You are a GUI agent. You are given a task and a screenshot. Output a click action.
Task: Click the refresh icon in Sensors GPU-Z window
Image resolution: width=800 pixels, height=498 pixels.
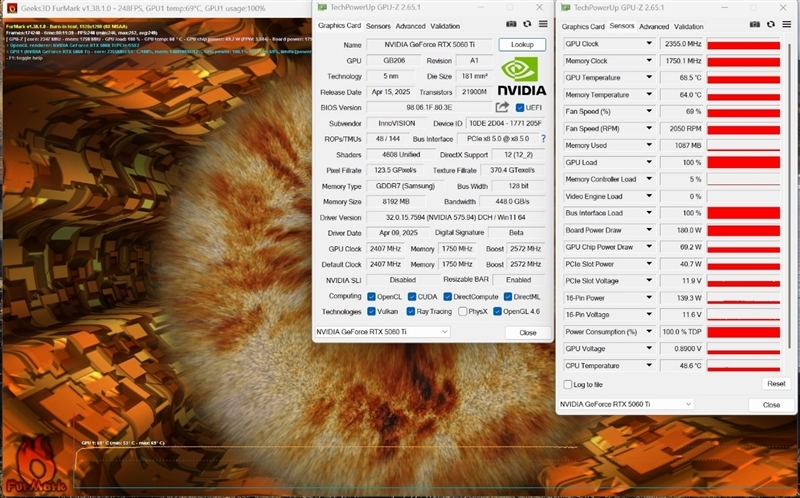tap(771, 24)
